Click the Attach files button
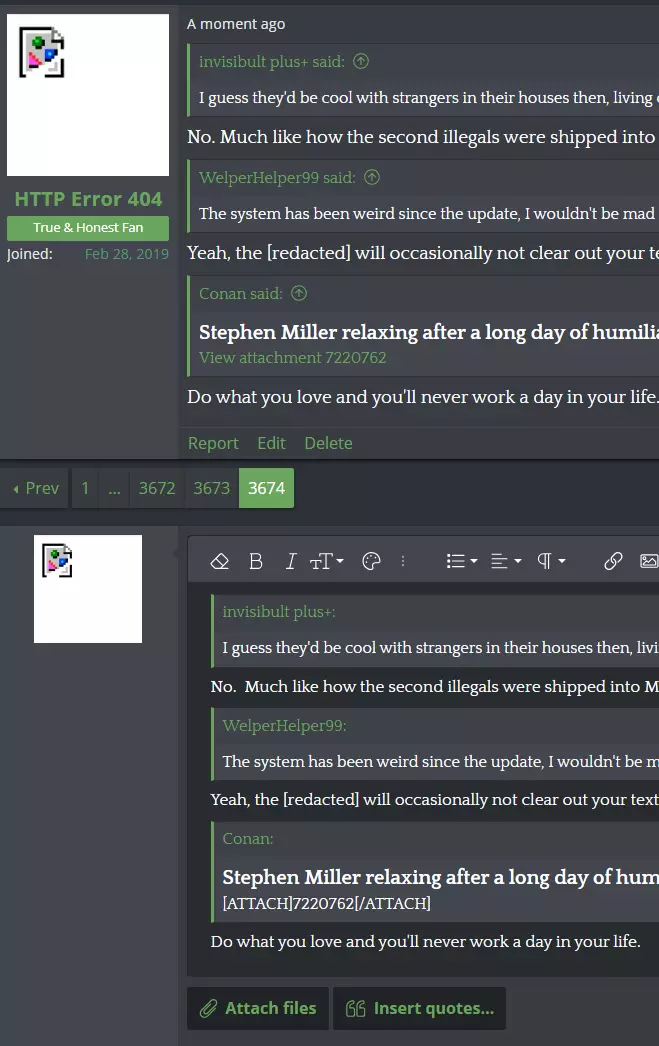The width and height of the screenshot is (659, 1046). [x=258, y=1008]
